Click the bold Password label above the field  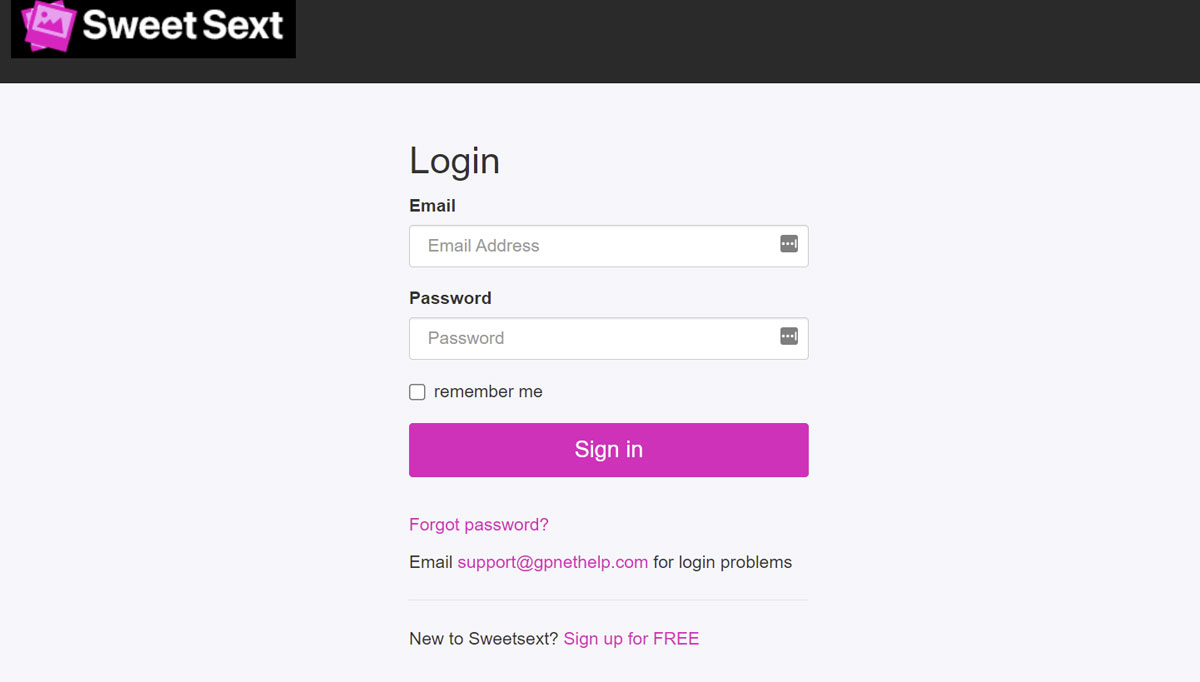(450, 298)
